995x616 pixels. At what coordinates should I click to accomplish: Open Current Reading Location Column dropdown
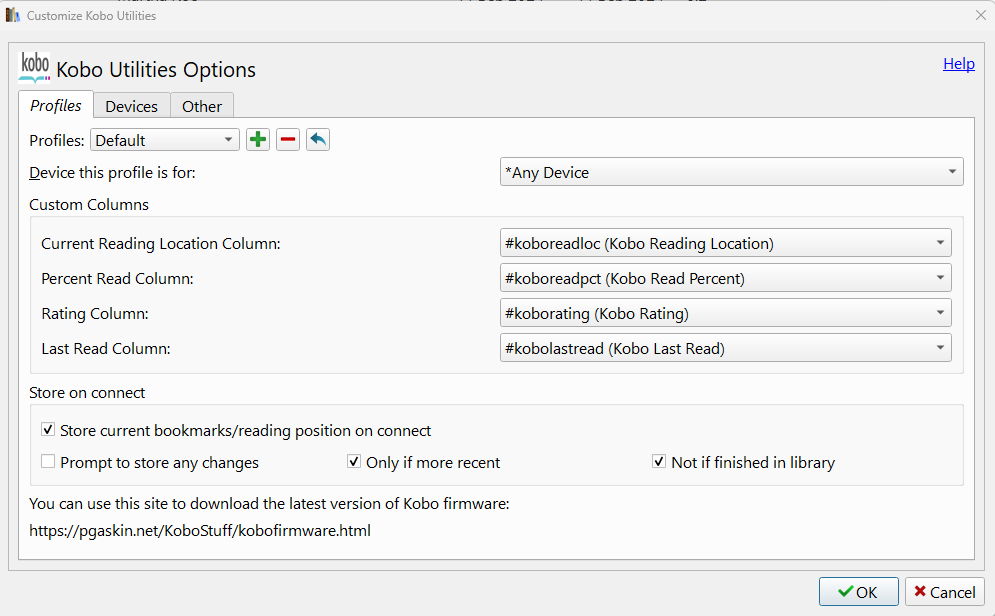pyautogui.click(x=725, y=243)
